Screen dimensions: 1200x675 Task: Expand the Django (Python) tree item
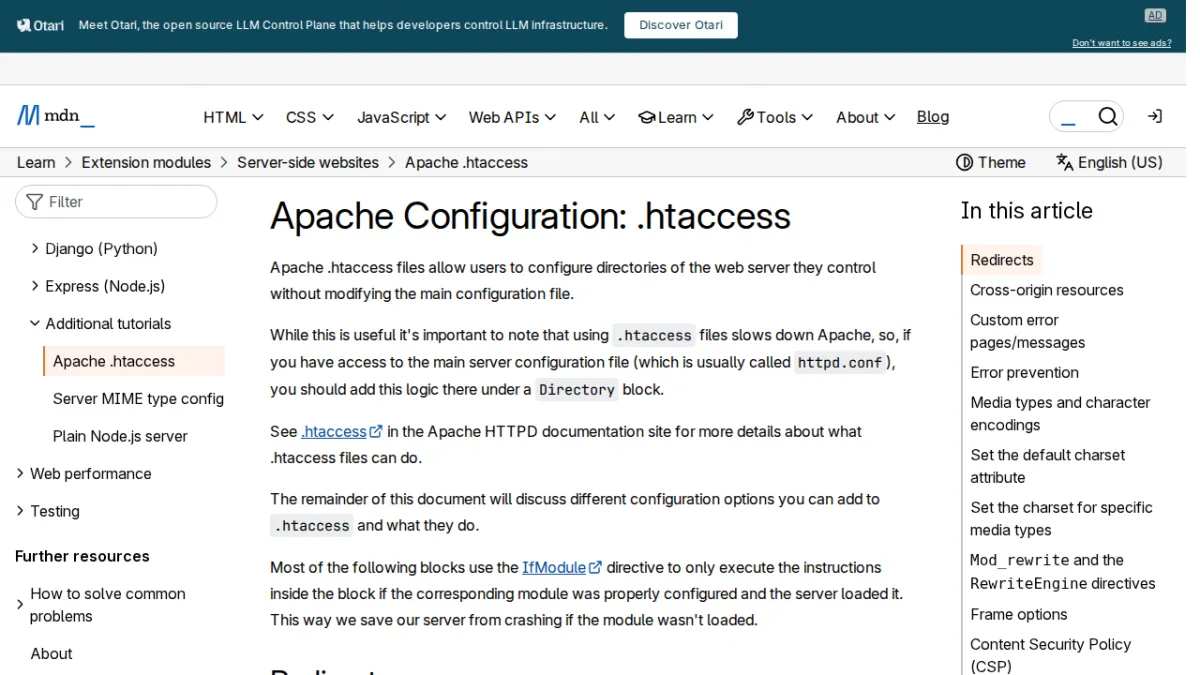click(x=35, y=248)
